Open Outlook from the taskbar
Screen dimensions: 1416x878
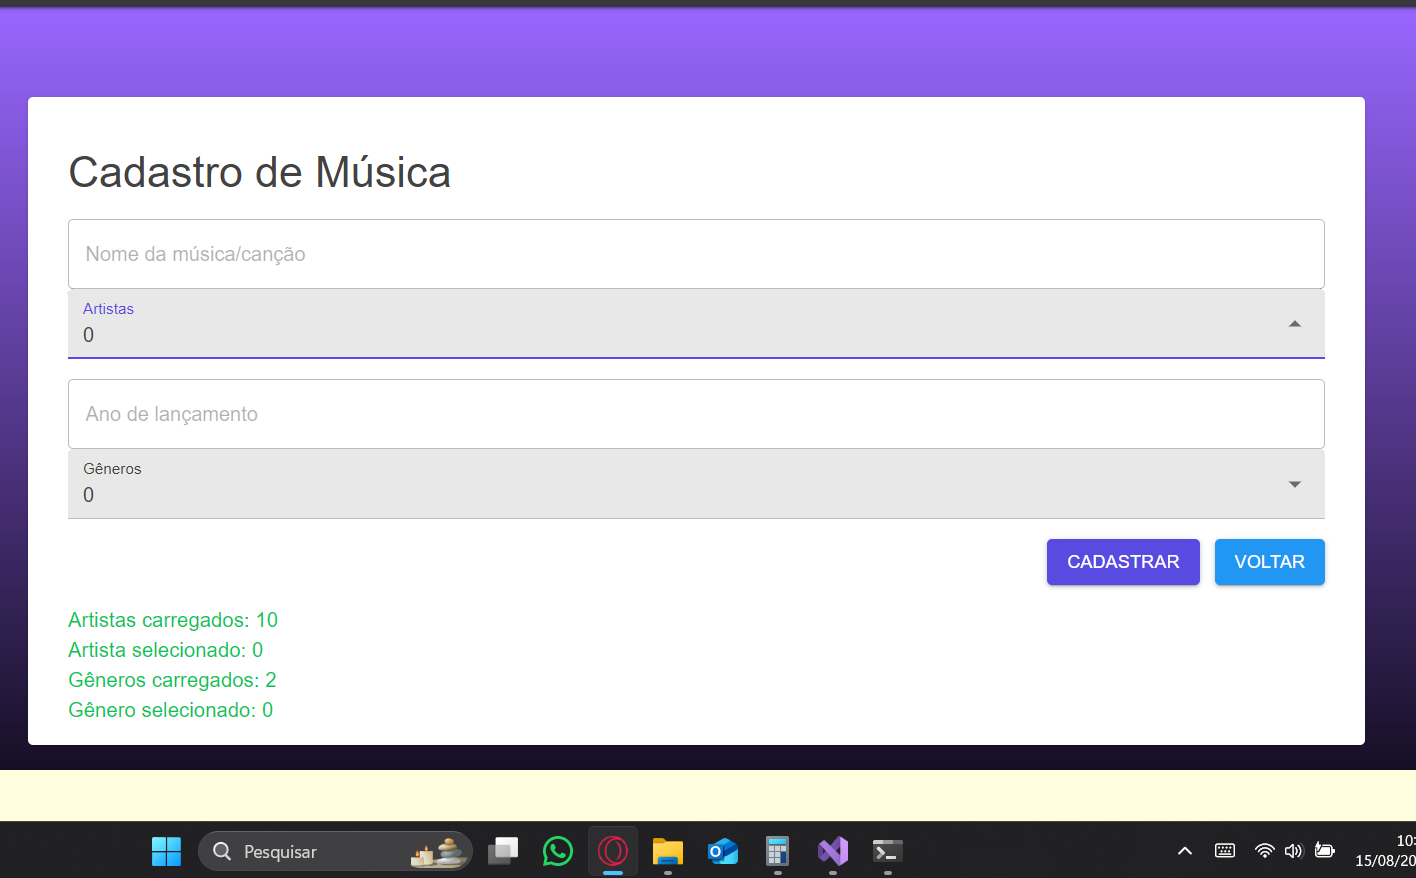coord(723,851)
